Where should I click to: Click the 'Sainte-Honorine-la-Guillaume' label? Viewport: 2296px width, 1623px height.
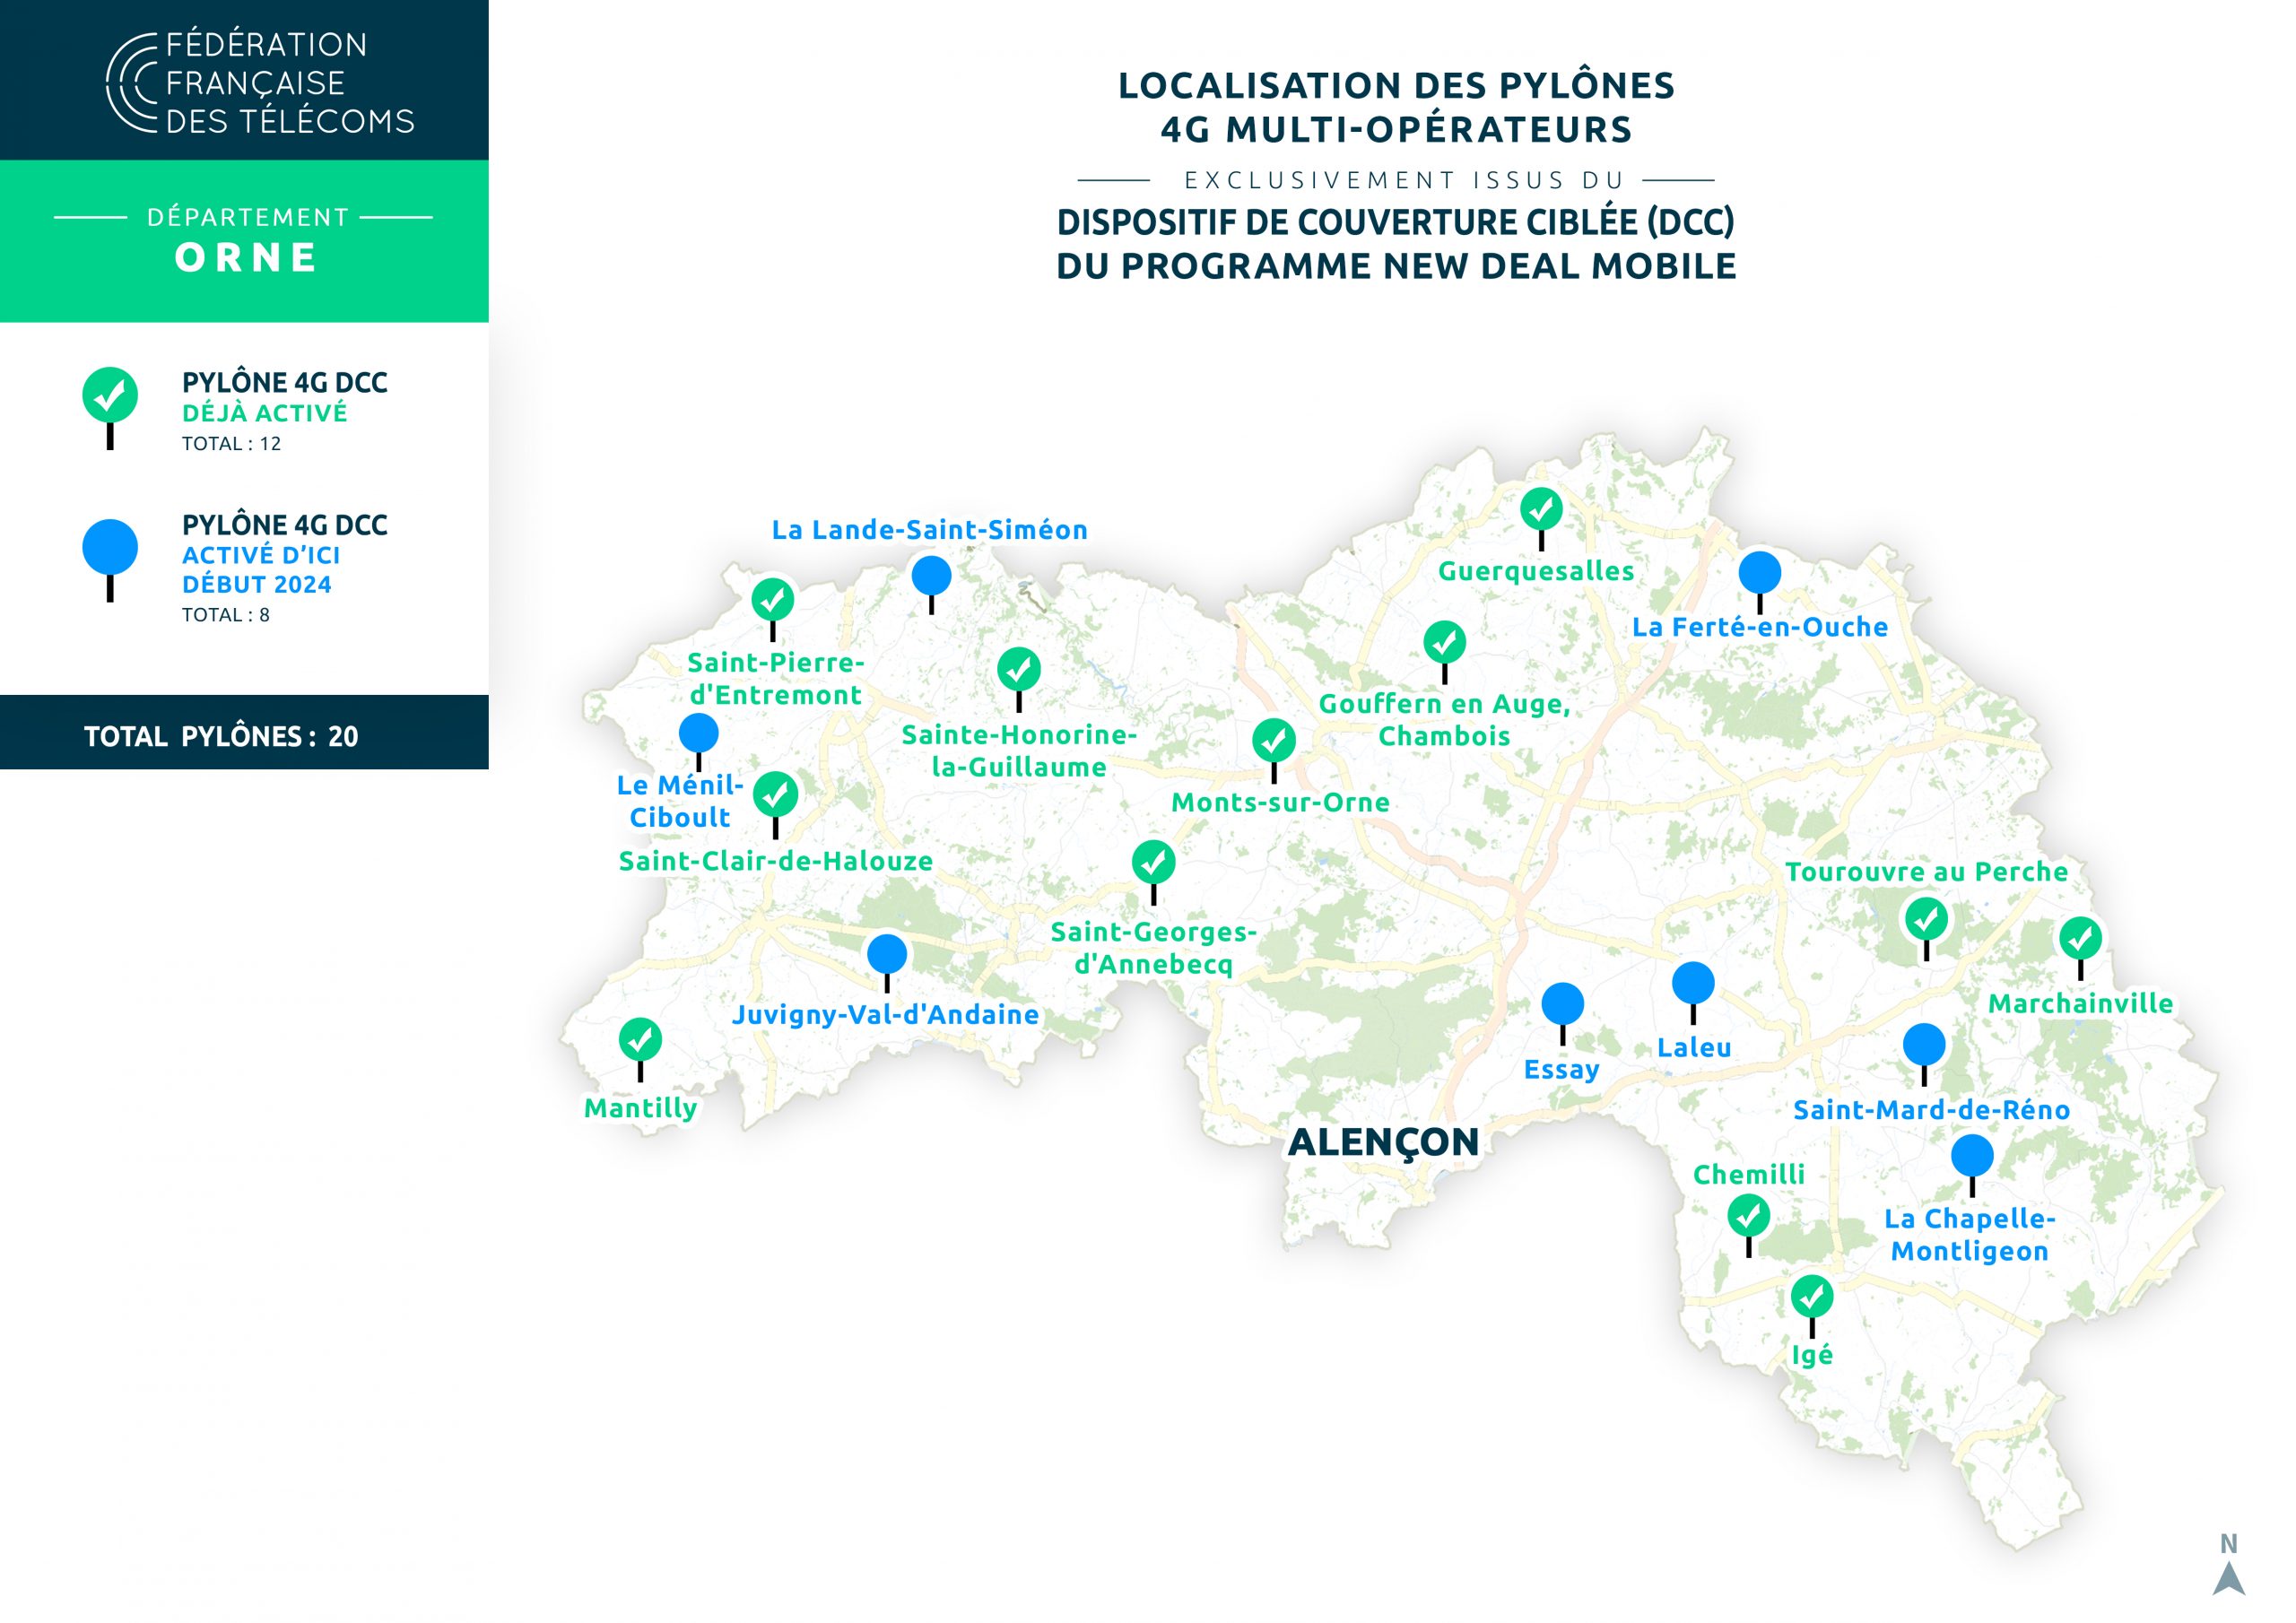point(1018,750)
